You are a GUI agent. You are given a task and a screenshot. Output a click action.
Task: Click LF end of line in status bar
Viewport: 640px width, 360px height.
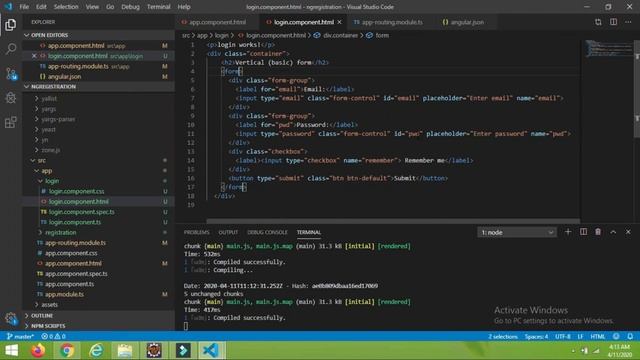pyautogui.click(x=580, y=336)
